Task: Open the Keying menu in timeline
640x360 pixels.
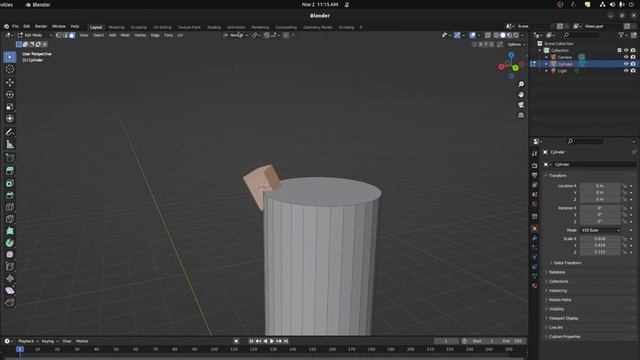Action: [x=49, y=341]
